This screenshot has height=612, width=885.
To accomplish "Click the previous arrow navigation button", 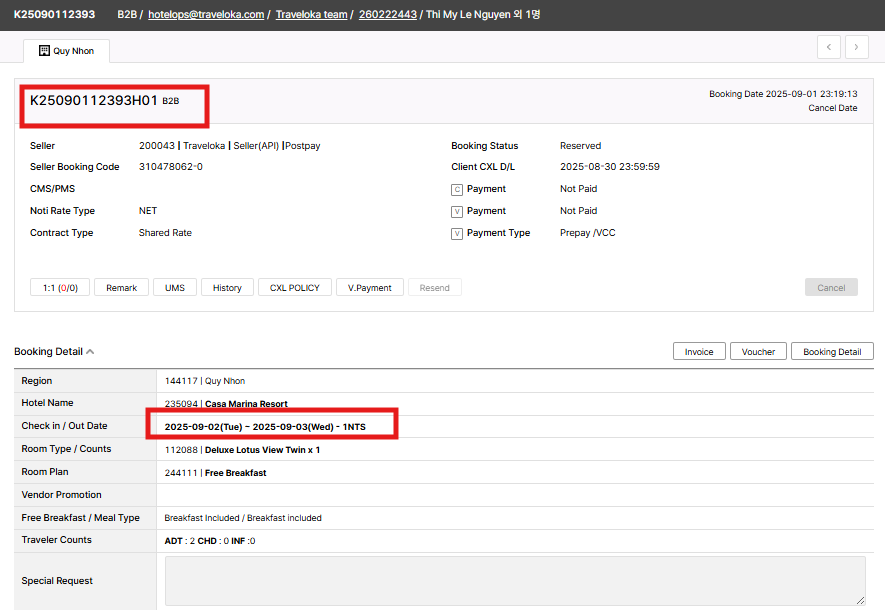I will click(x=828, y=47).
